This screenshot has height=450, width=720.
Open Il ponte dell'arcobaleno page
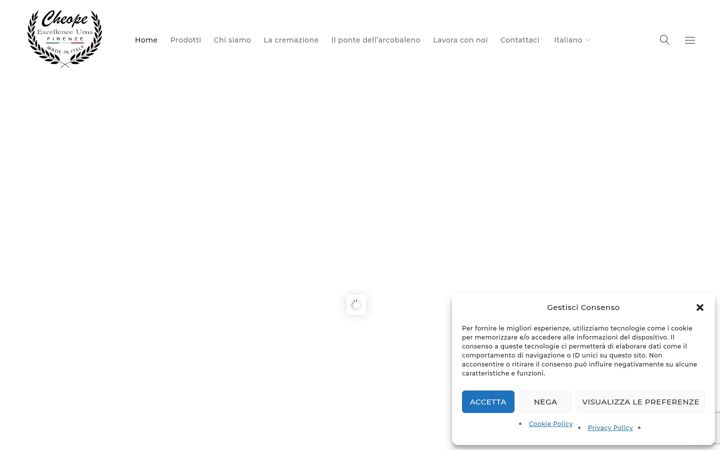pos(376,40)
